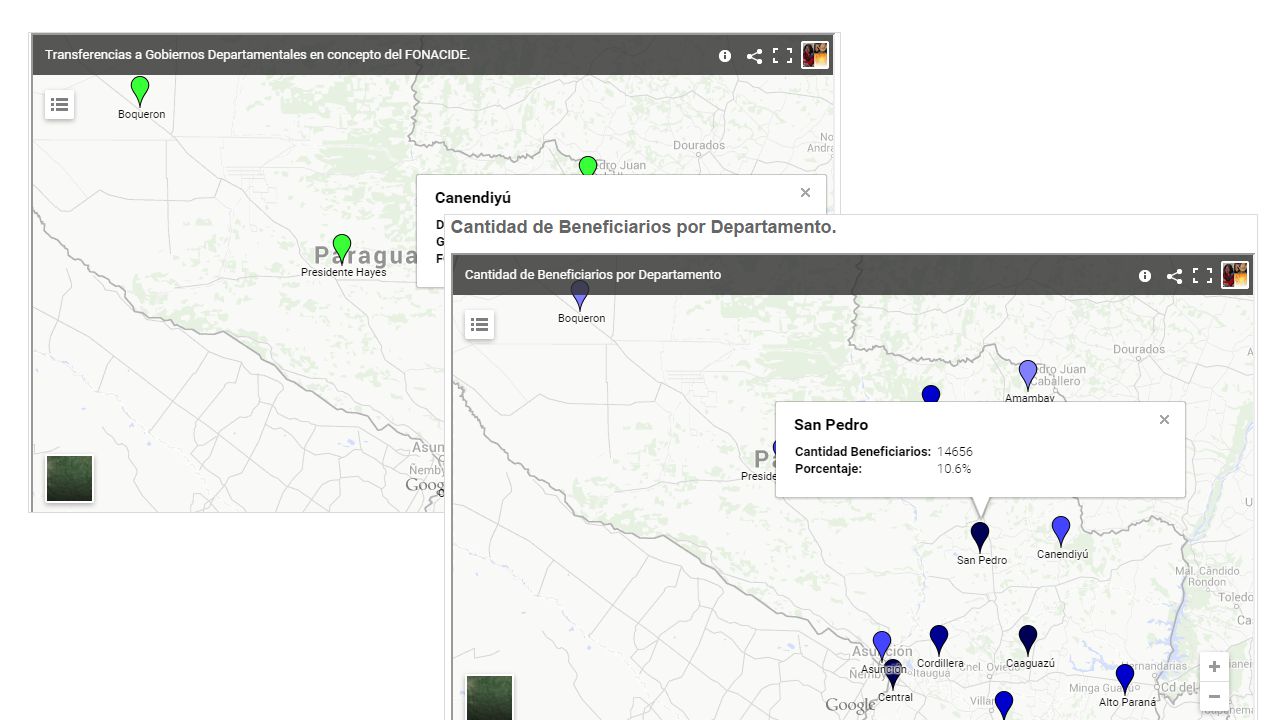The width and height of the screenshot is (1280, 720).
Task: Select the Cordillera map pin
Action: point(939,640)
